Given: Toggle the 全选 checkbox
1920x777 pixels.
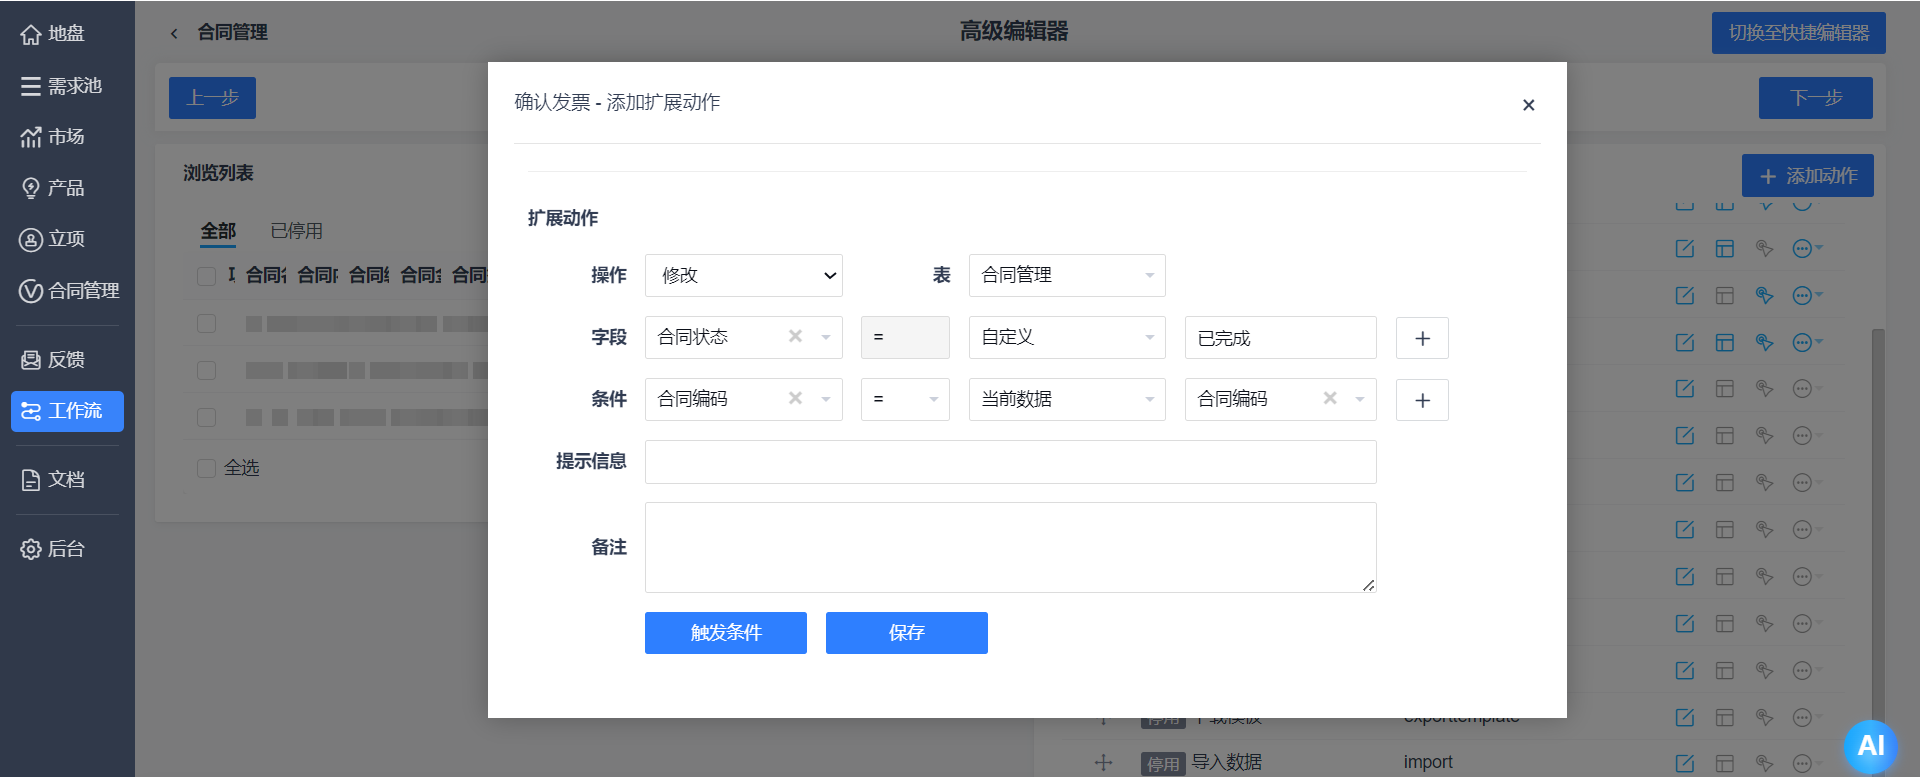Looking at the screenshot, I should click(207, 468).
